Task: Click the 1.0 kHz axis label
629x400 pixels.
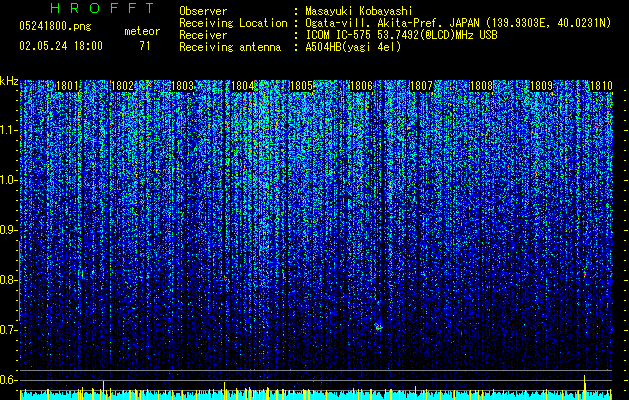Action: (x=8, y=180)
